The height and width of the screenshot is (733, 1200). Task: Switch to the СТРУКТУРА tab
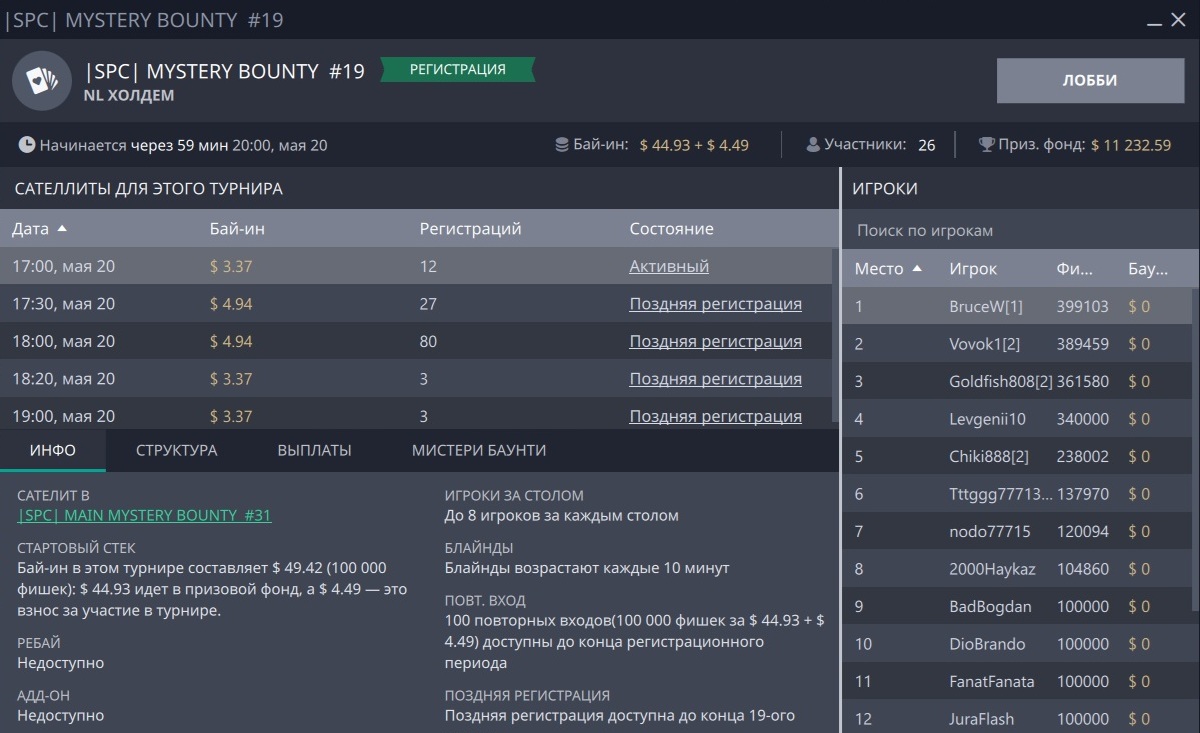pyautogui.click(x=176, y=450)
